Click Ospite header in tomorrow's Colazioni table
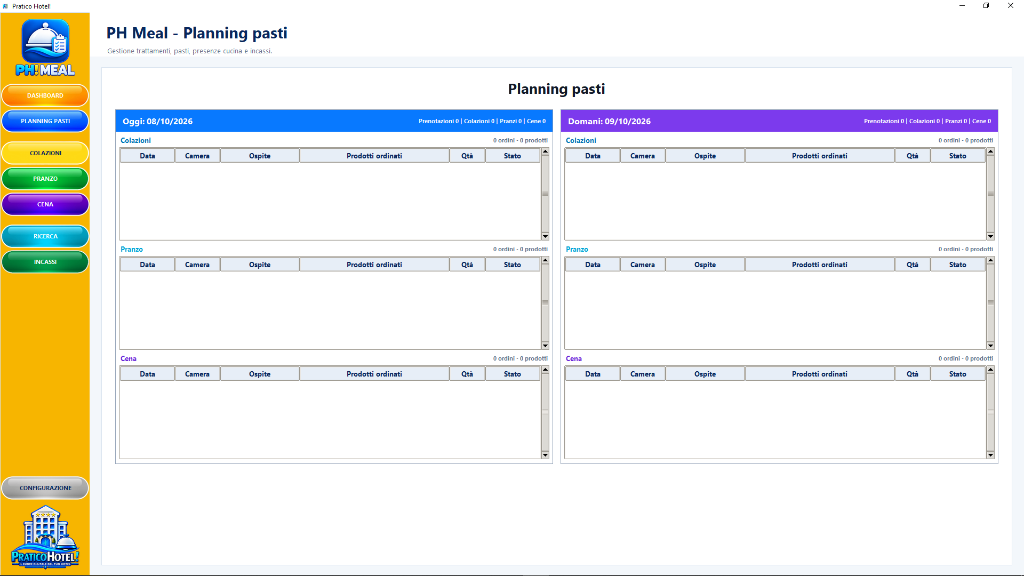This screenshot has width=1024, height=576. (705, 155)
